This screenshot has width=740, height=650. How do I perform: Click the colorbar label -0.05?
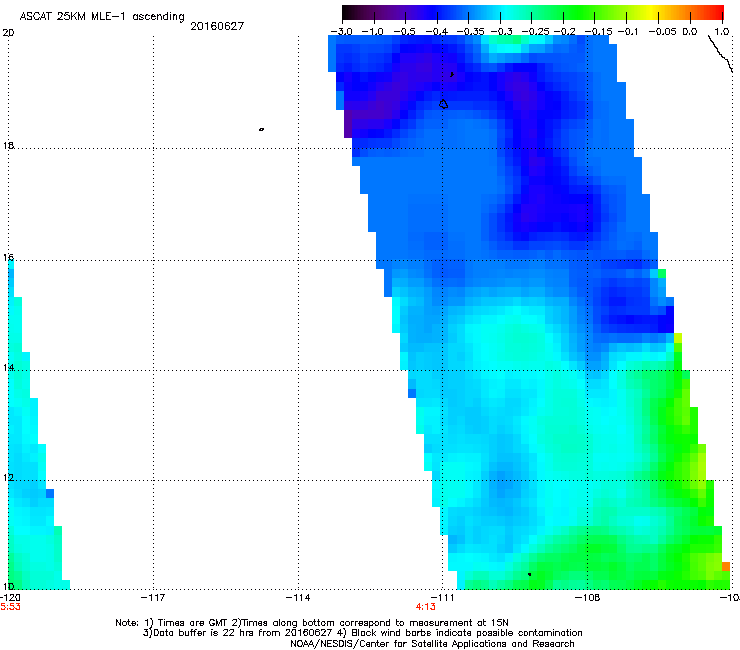coord(663,32)
